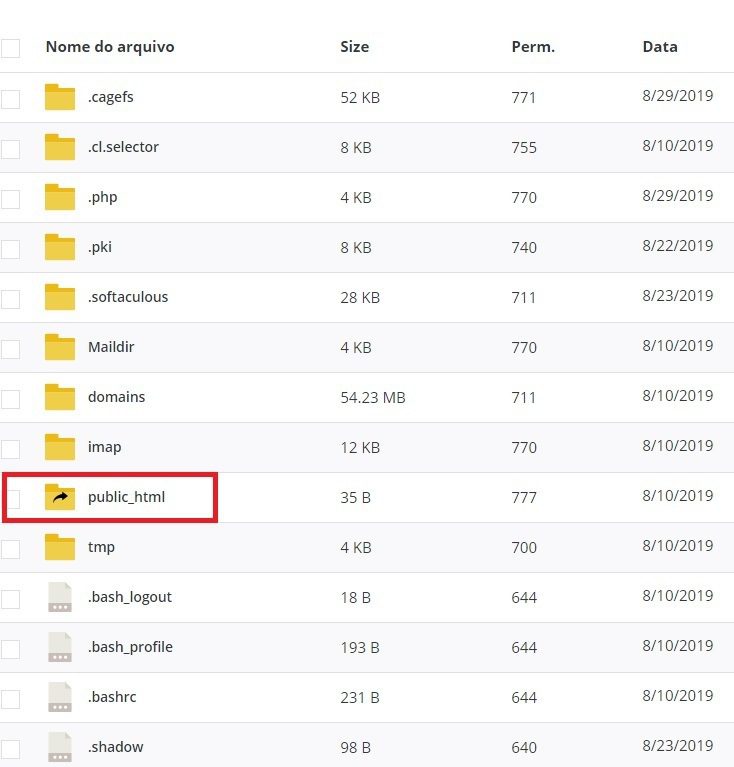Click the .shadow file name
The width and height of the screenshot is (734, 767).
(x=115, y=747)
